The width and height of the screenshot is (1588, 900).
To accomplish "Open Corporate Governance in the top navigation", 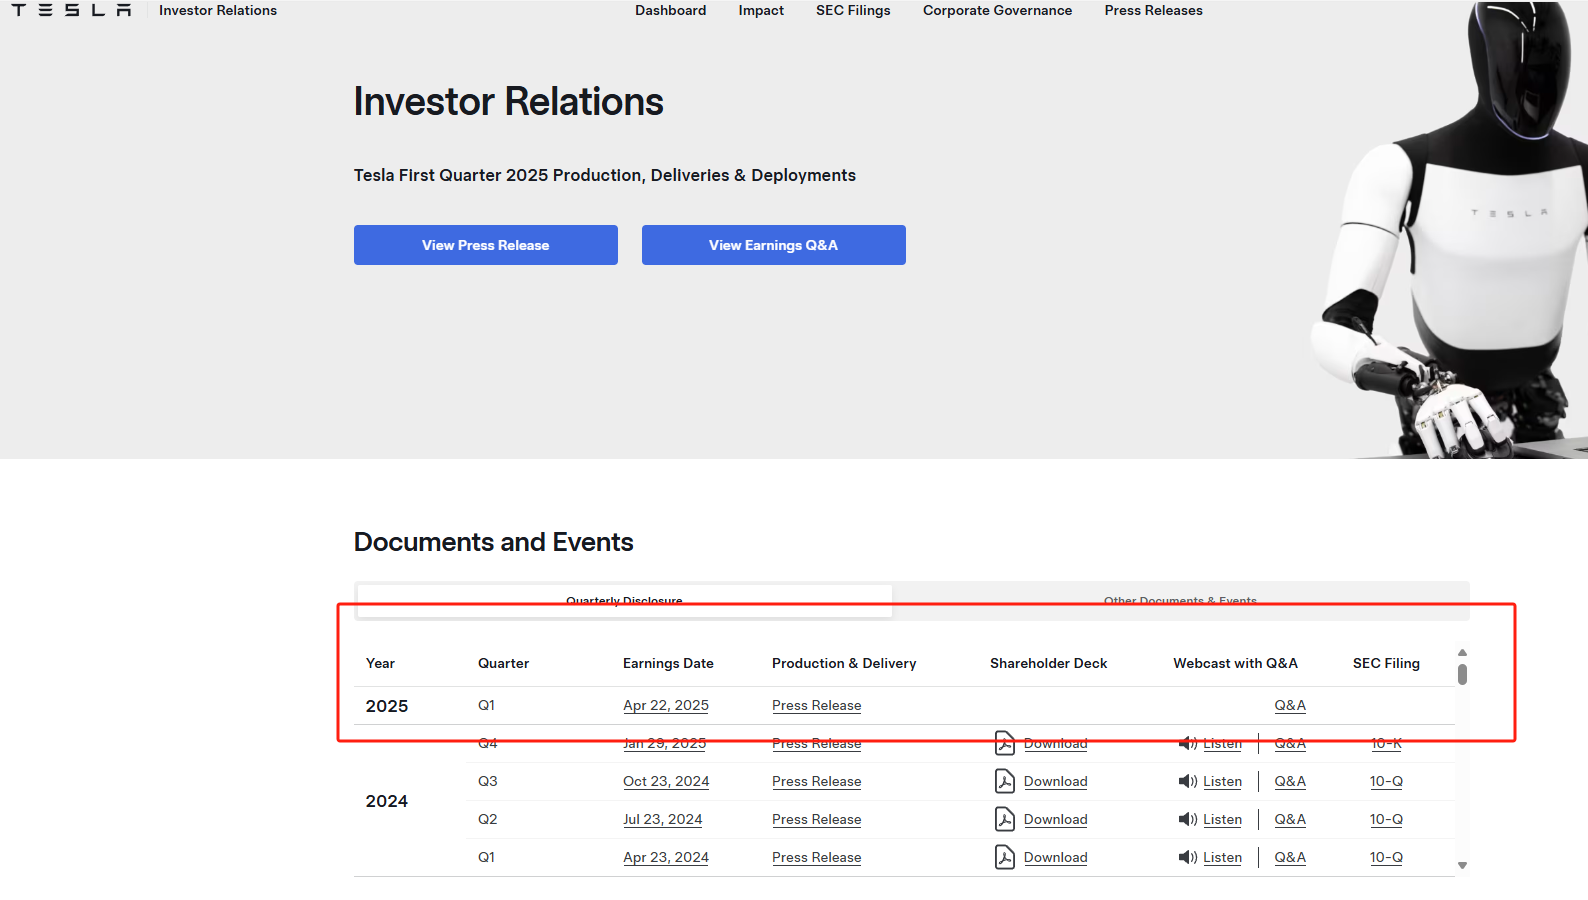I will [997, 10].
